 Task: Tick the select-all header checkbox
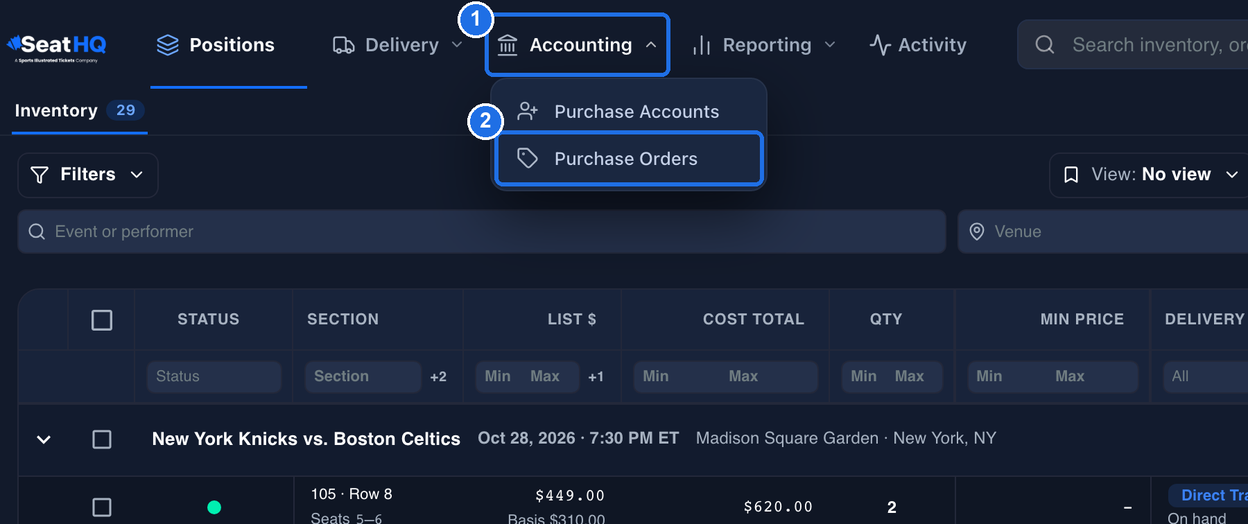pos(102,320)
